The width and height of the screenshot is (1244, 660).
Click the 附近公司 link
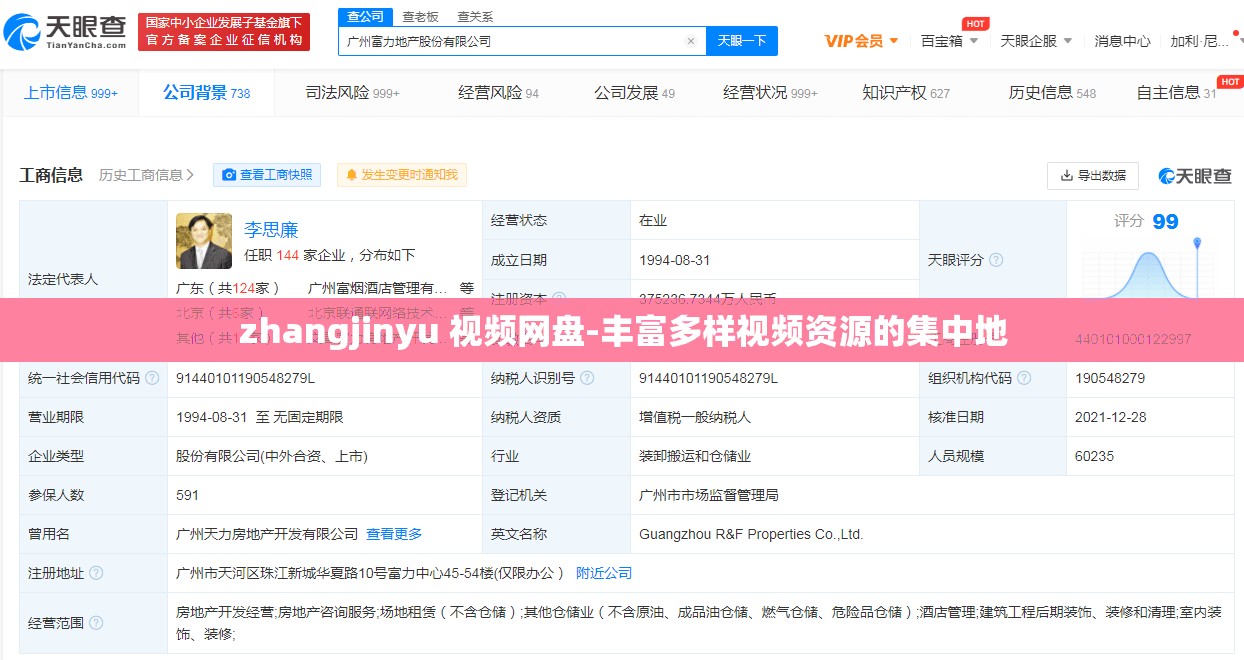[604, 573]
